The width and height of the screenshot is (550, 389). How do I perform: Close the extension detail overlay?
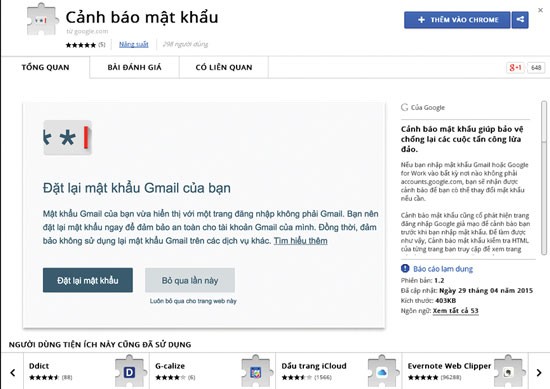coord(541,10)
